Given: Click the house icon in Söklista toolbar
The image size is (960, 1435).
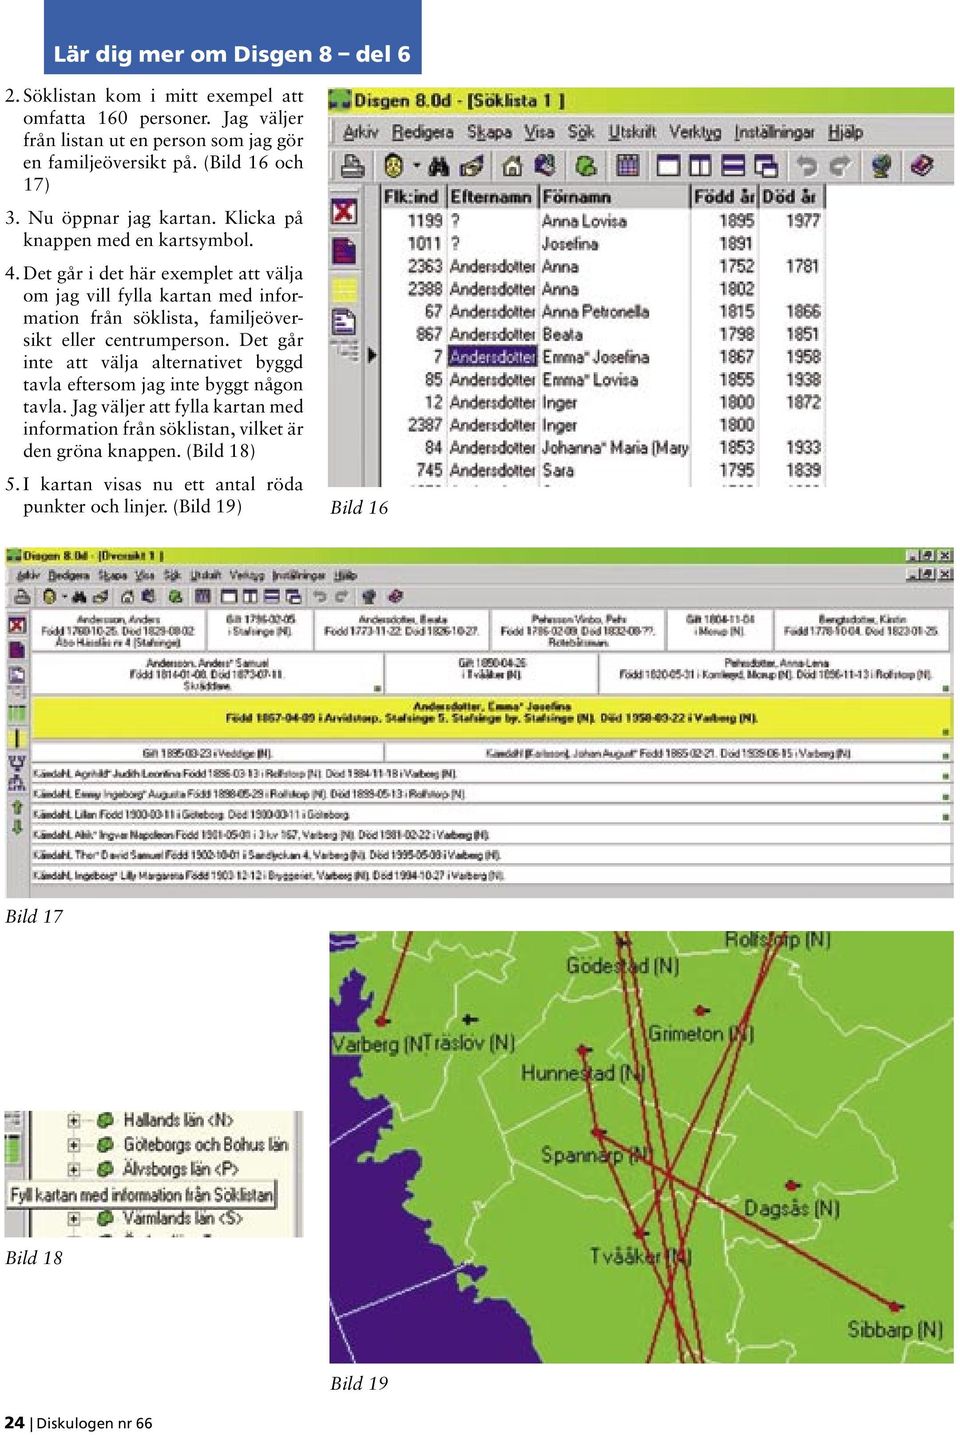Looking at the screenshot, I should click(512, 166).
